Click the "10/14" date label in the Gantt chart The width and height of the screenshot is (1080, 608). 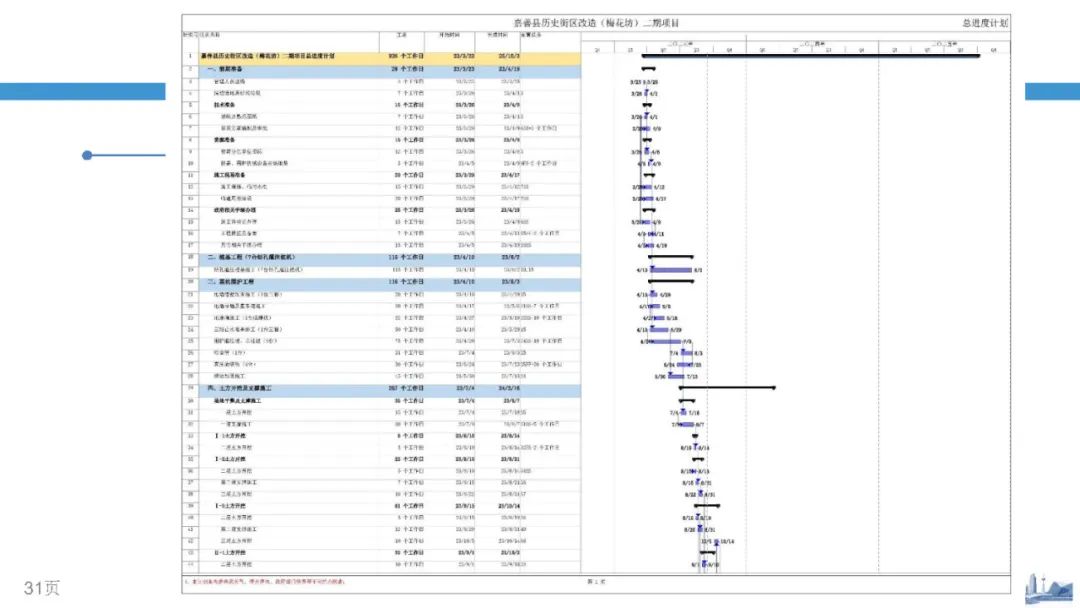tap(727, 542)
